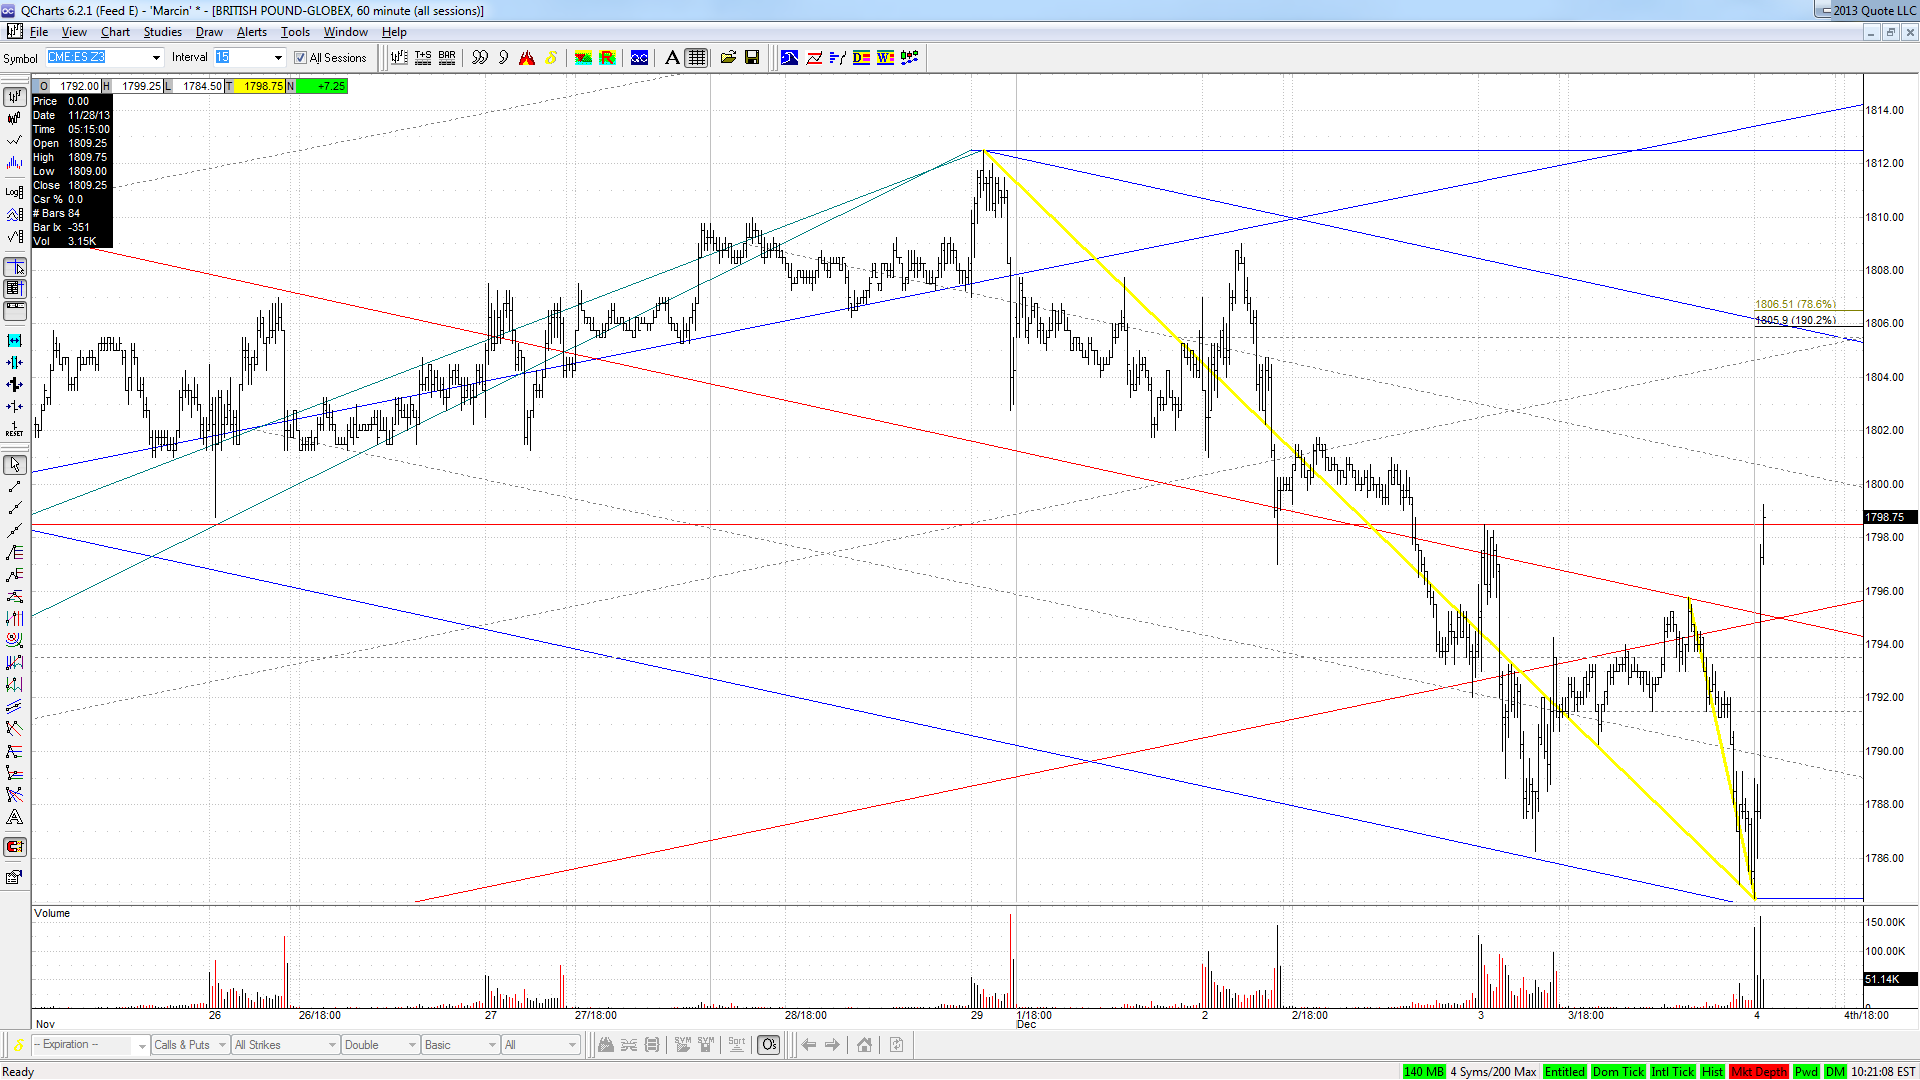The width and height of the screenshot is (1920, 1080).
Task: Open the All Strikes dropdown
Action: (x=285, y=1045)
